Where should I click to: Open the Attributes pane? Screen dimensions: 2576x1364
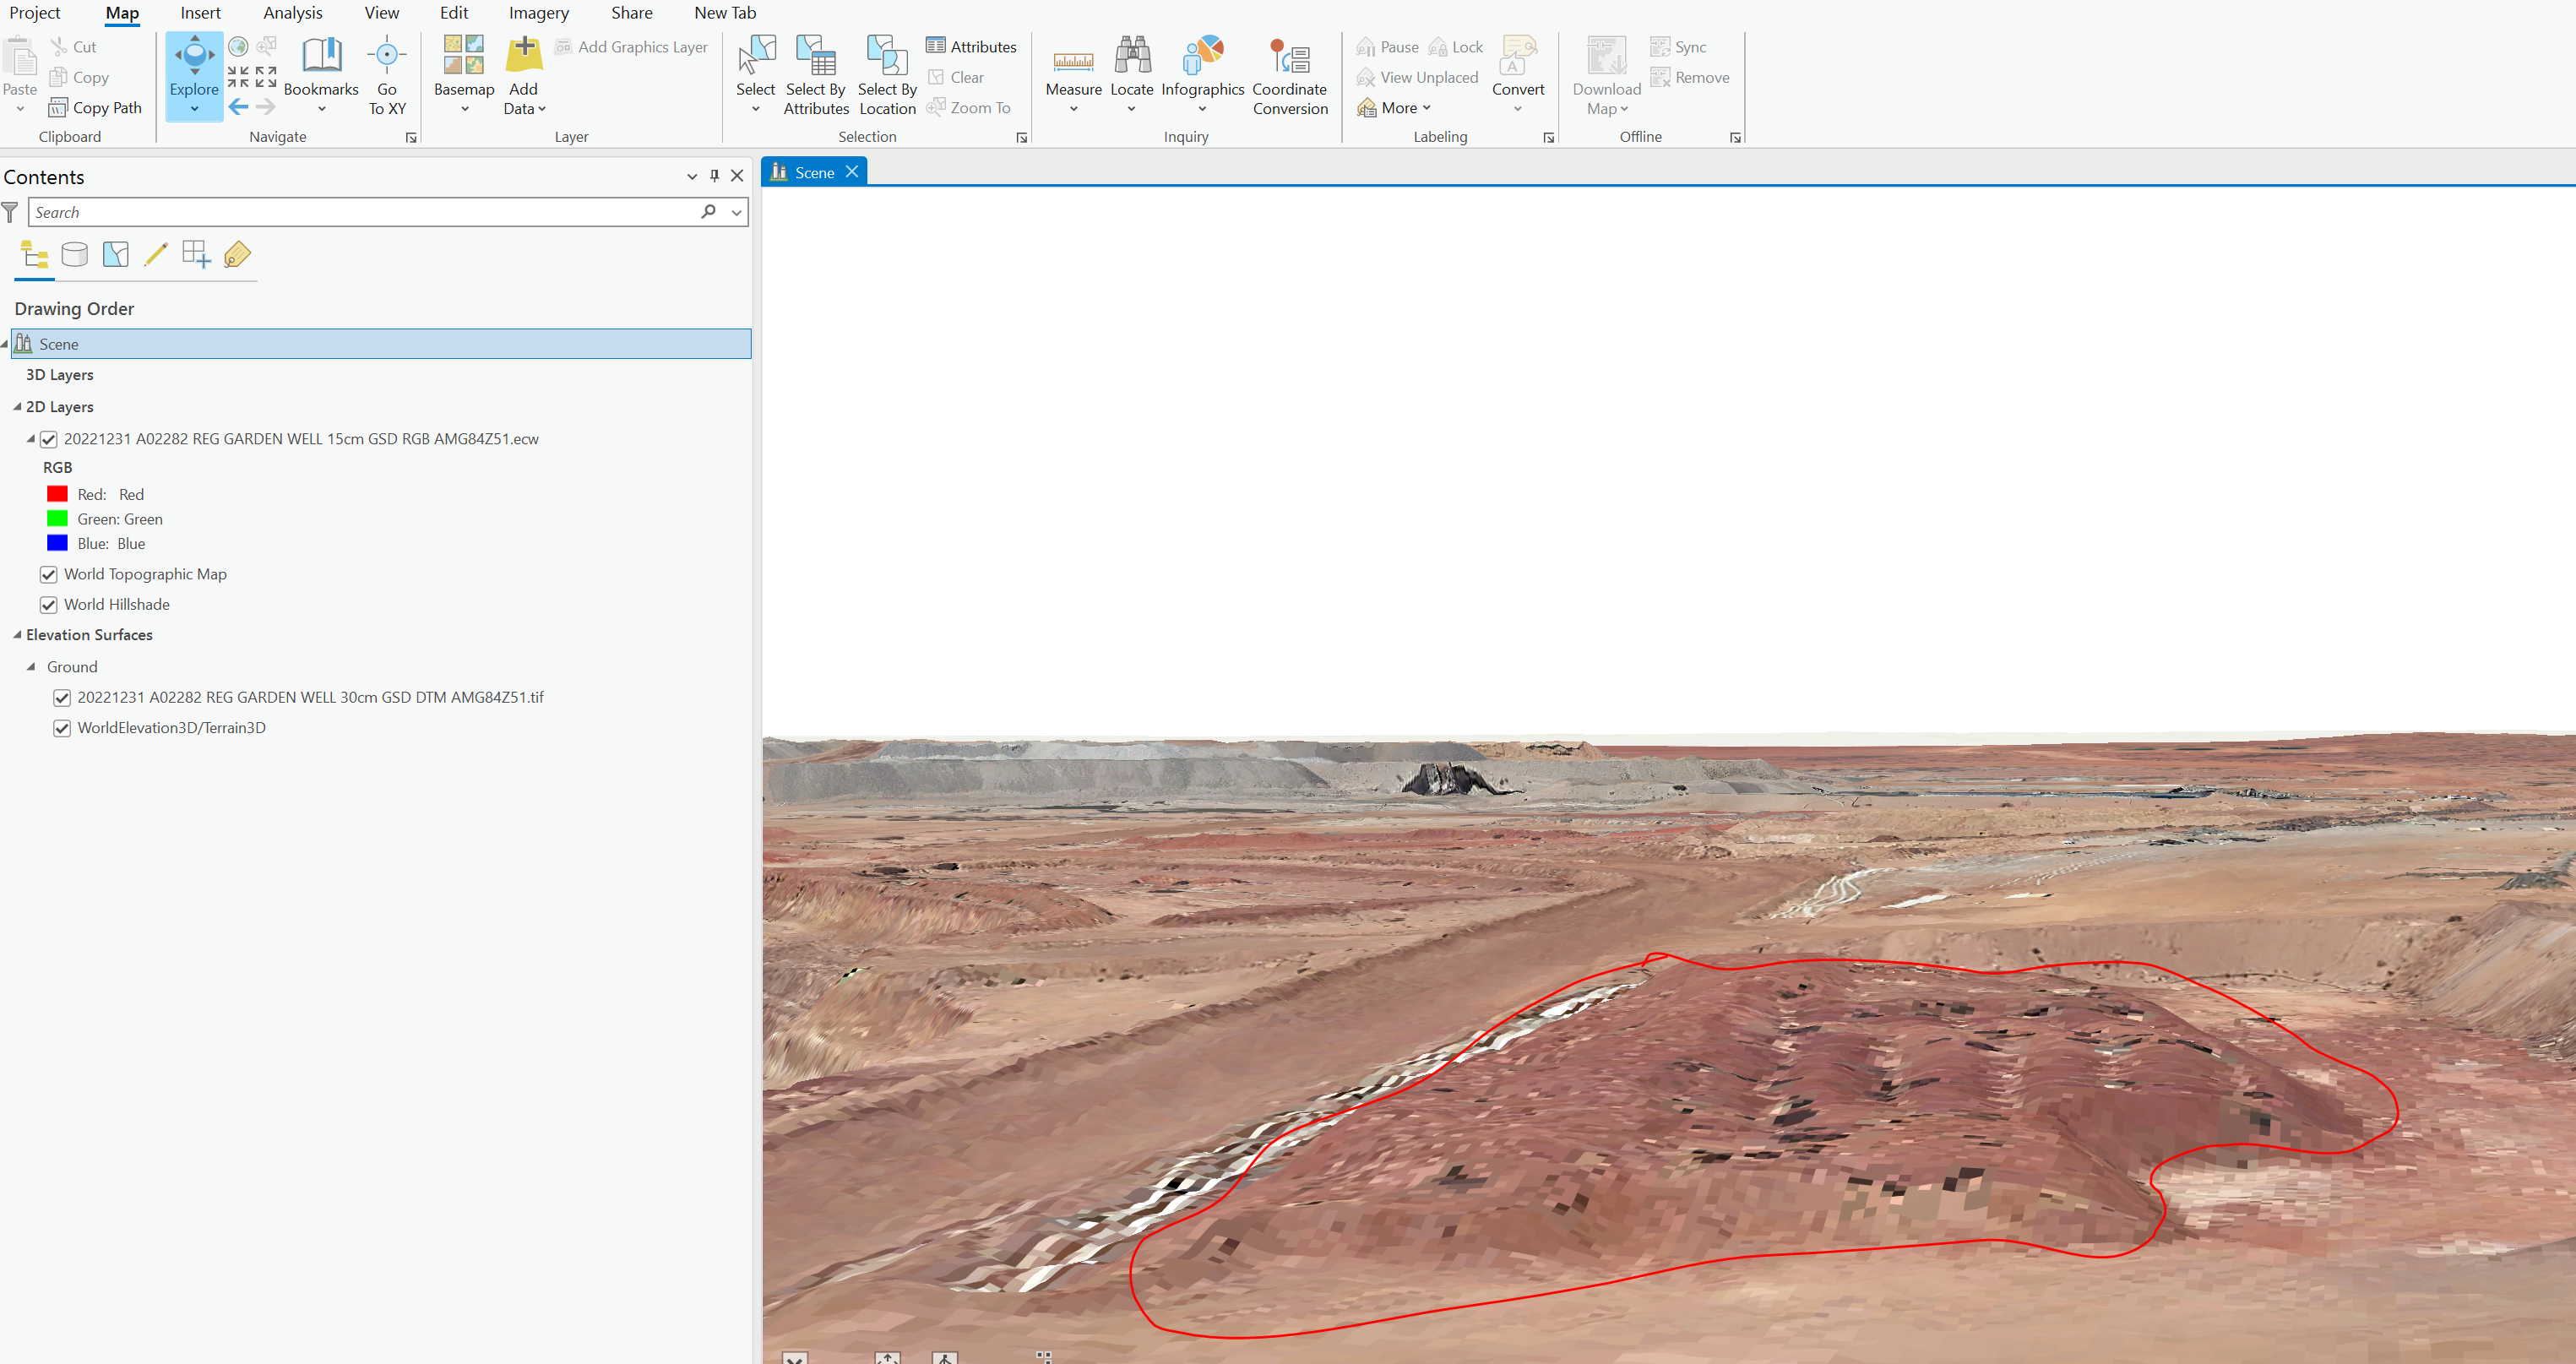[x=971, y=47]
